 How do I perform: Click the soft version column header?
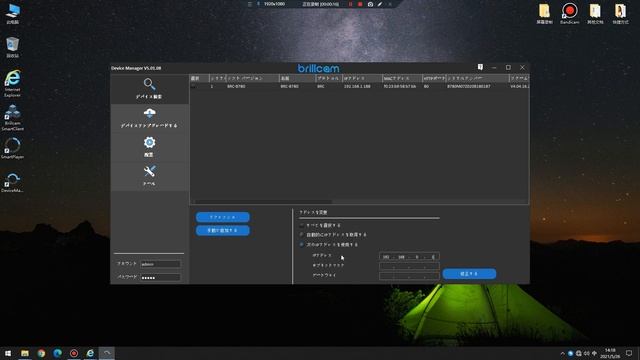tap(252, 78)
